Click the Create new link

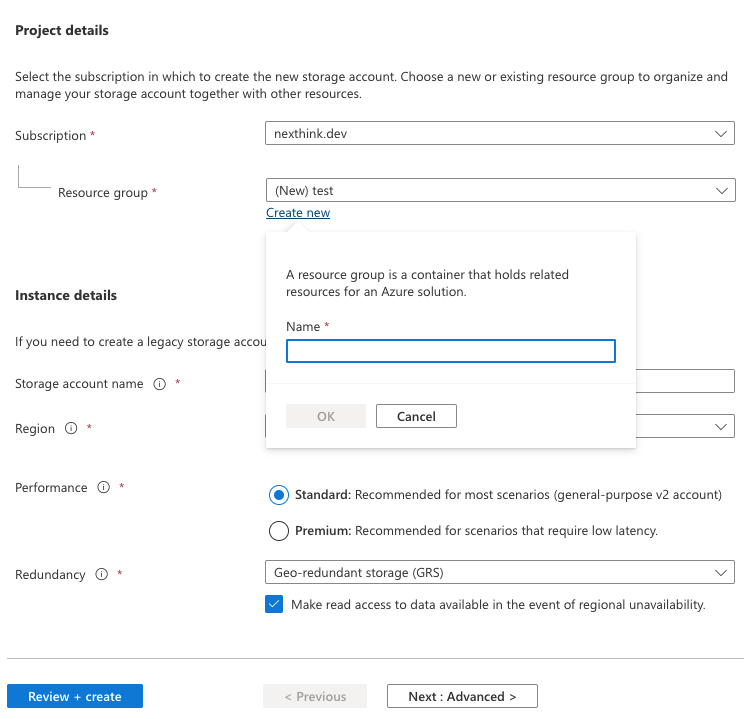click(x=298, y=213)
